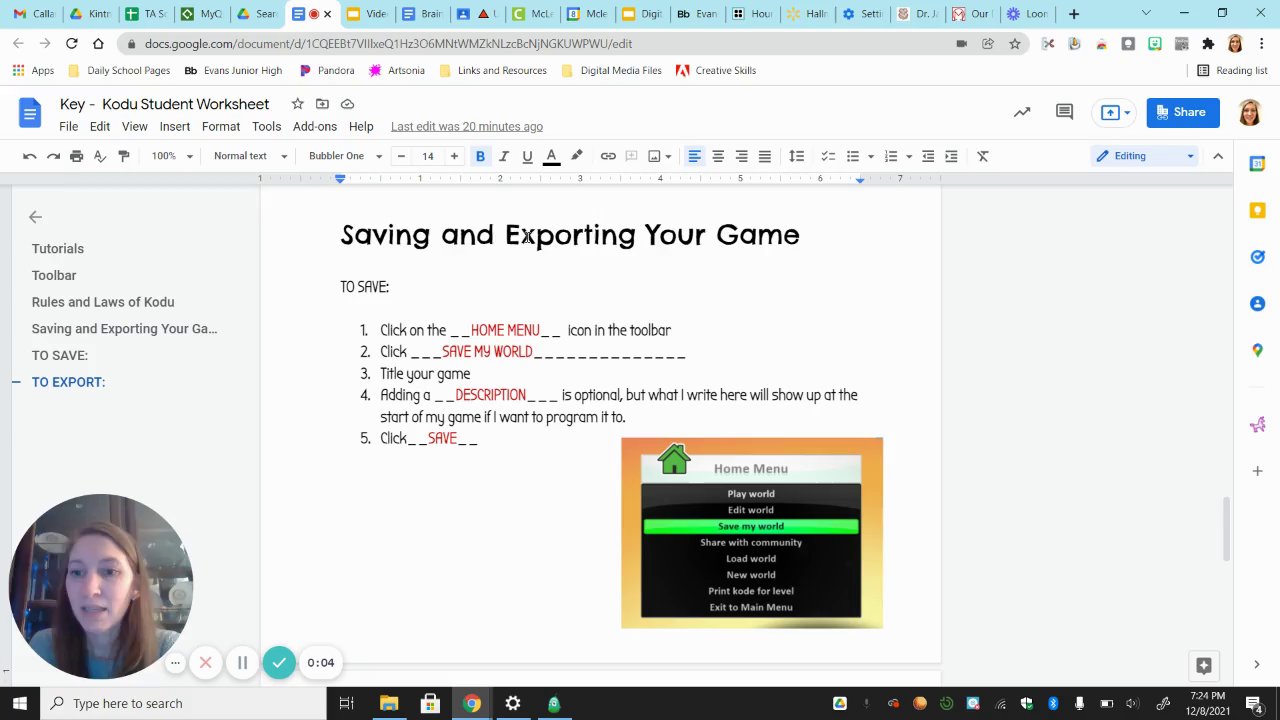Set center text alignment
This screenshot has width=1280, height=720.
718,156
